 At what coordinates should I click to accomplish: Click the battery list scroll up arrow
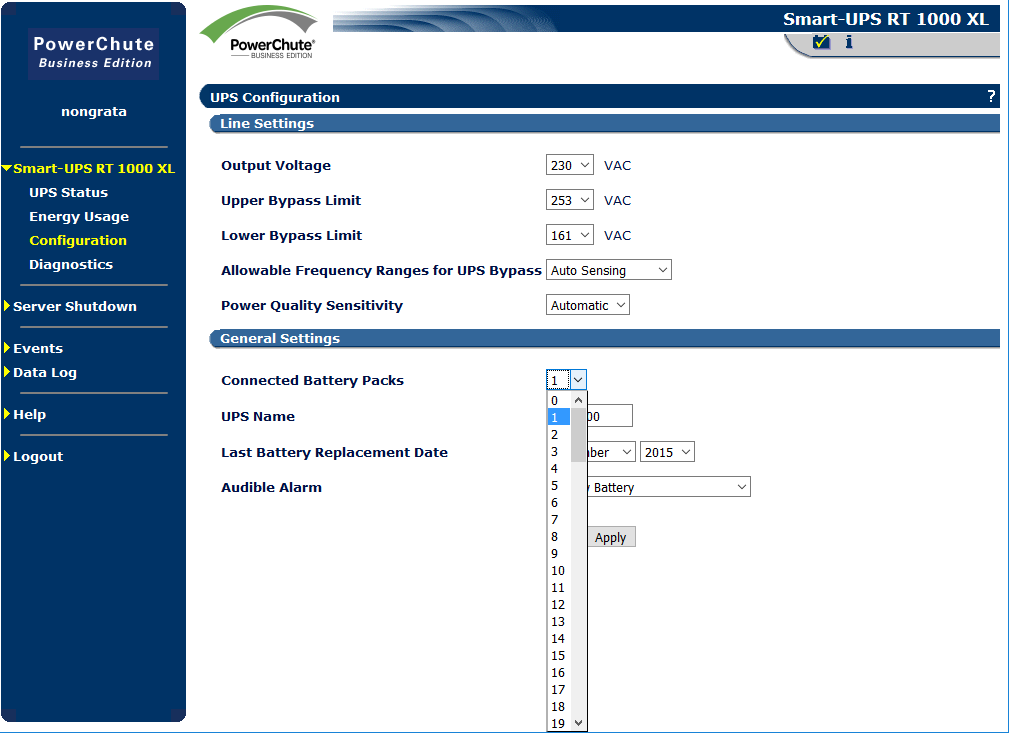578,400
